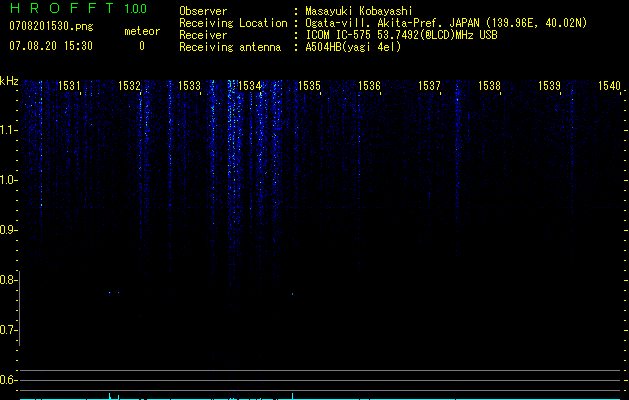629x400 pixels.
Task: Click the 1536 time marker
Action: point(369,85)
